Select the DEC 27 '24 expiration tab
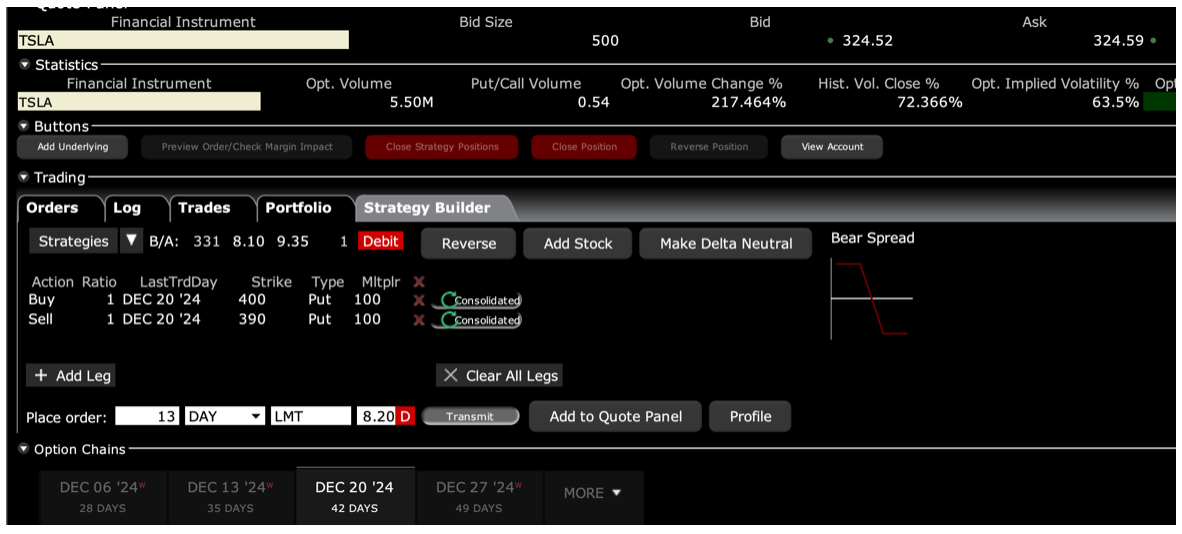1182x534 pixels. [x=479, y=497]
